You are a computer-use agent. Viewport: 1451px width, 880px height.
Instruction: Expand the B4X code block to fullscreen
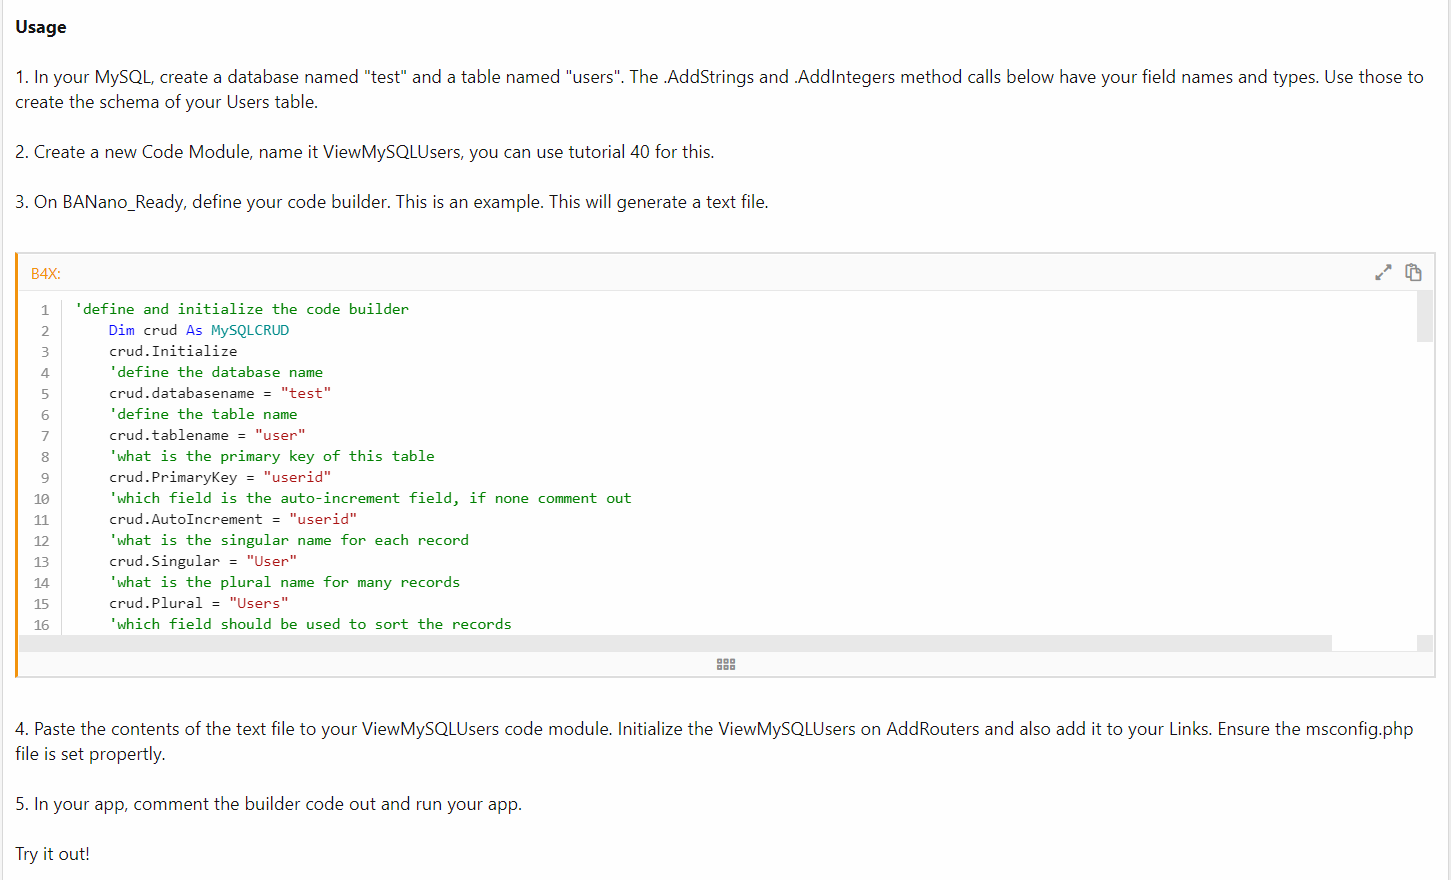pyautogui.click(x=1383, y=272)
